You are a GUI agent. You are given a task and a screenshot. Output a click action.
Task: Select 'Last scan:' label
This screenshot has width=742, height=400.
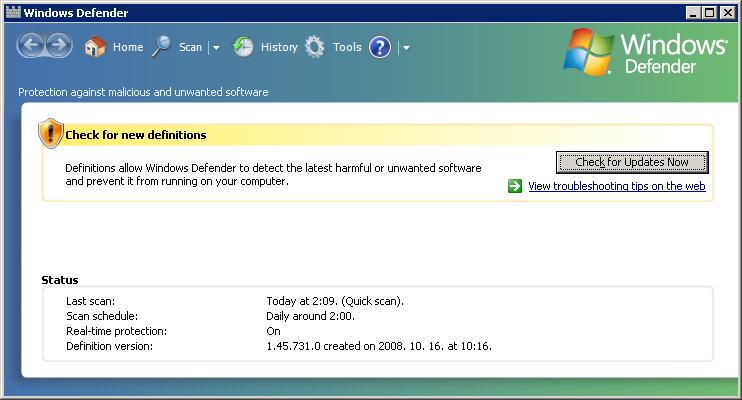pos(90,301)
